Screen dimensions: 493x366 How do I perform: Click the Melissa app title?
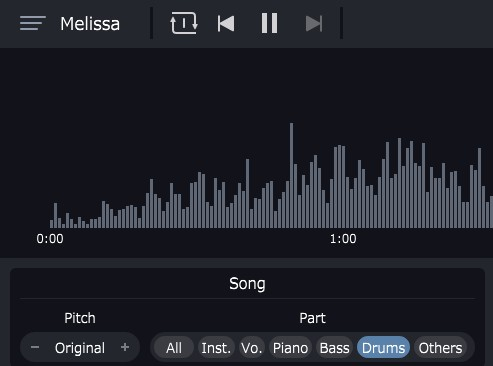tap(90, 24)
